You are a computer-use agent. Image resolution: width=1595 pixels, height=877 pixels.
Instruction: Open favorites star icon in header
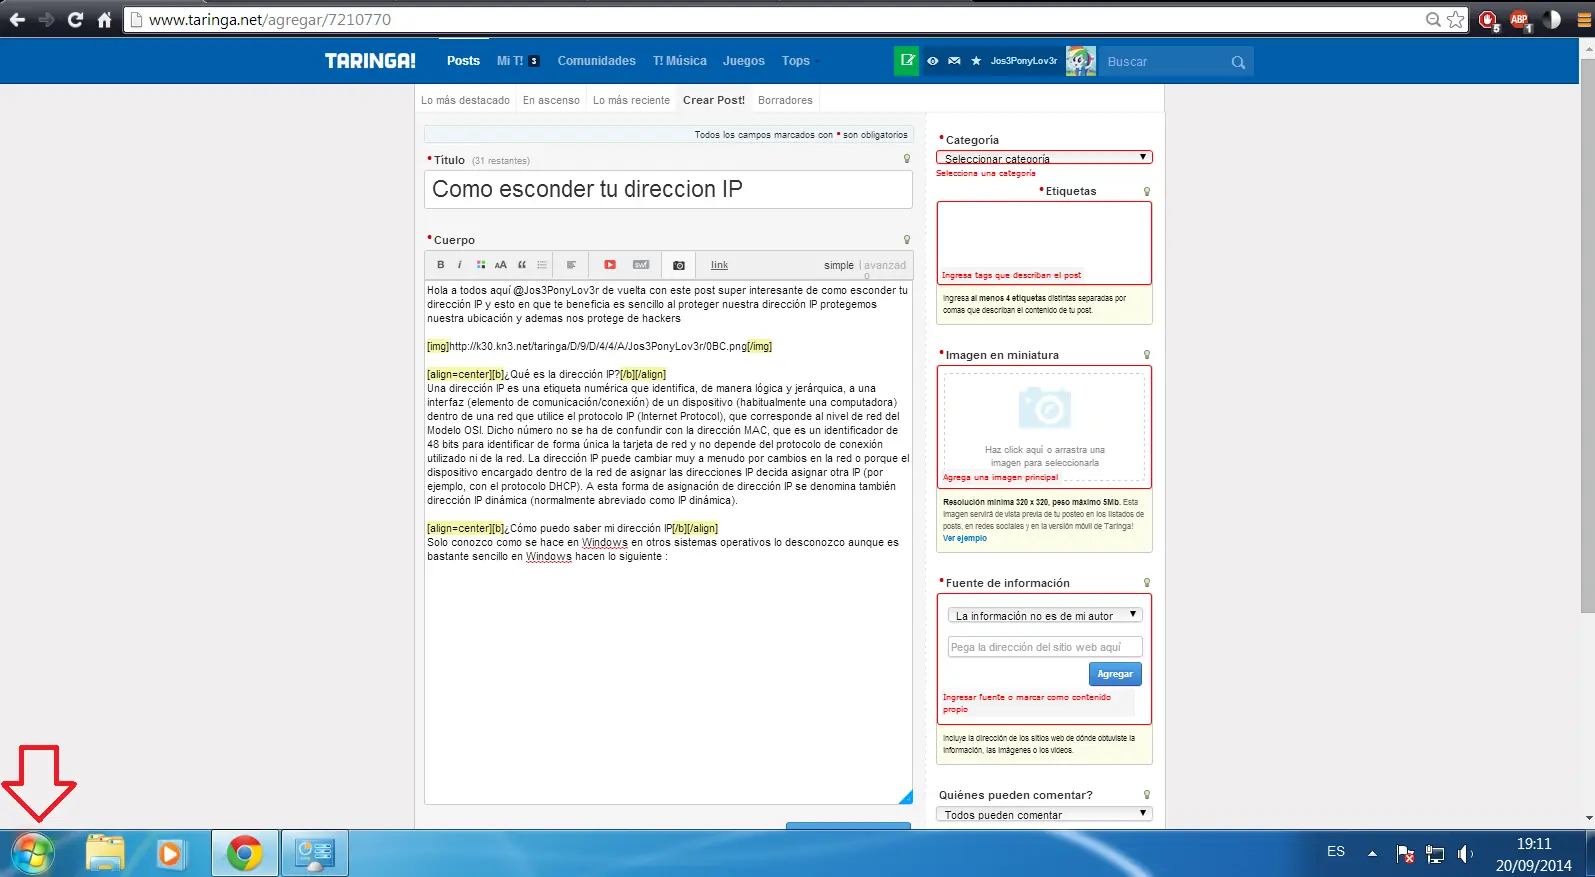point(976,61)
